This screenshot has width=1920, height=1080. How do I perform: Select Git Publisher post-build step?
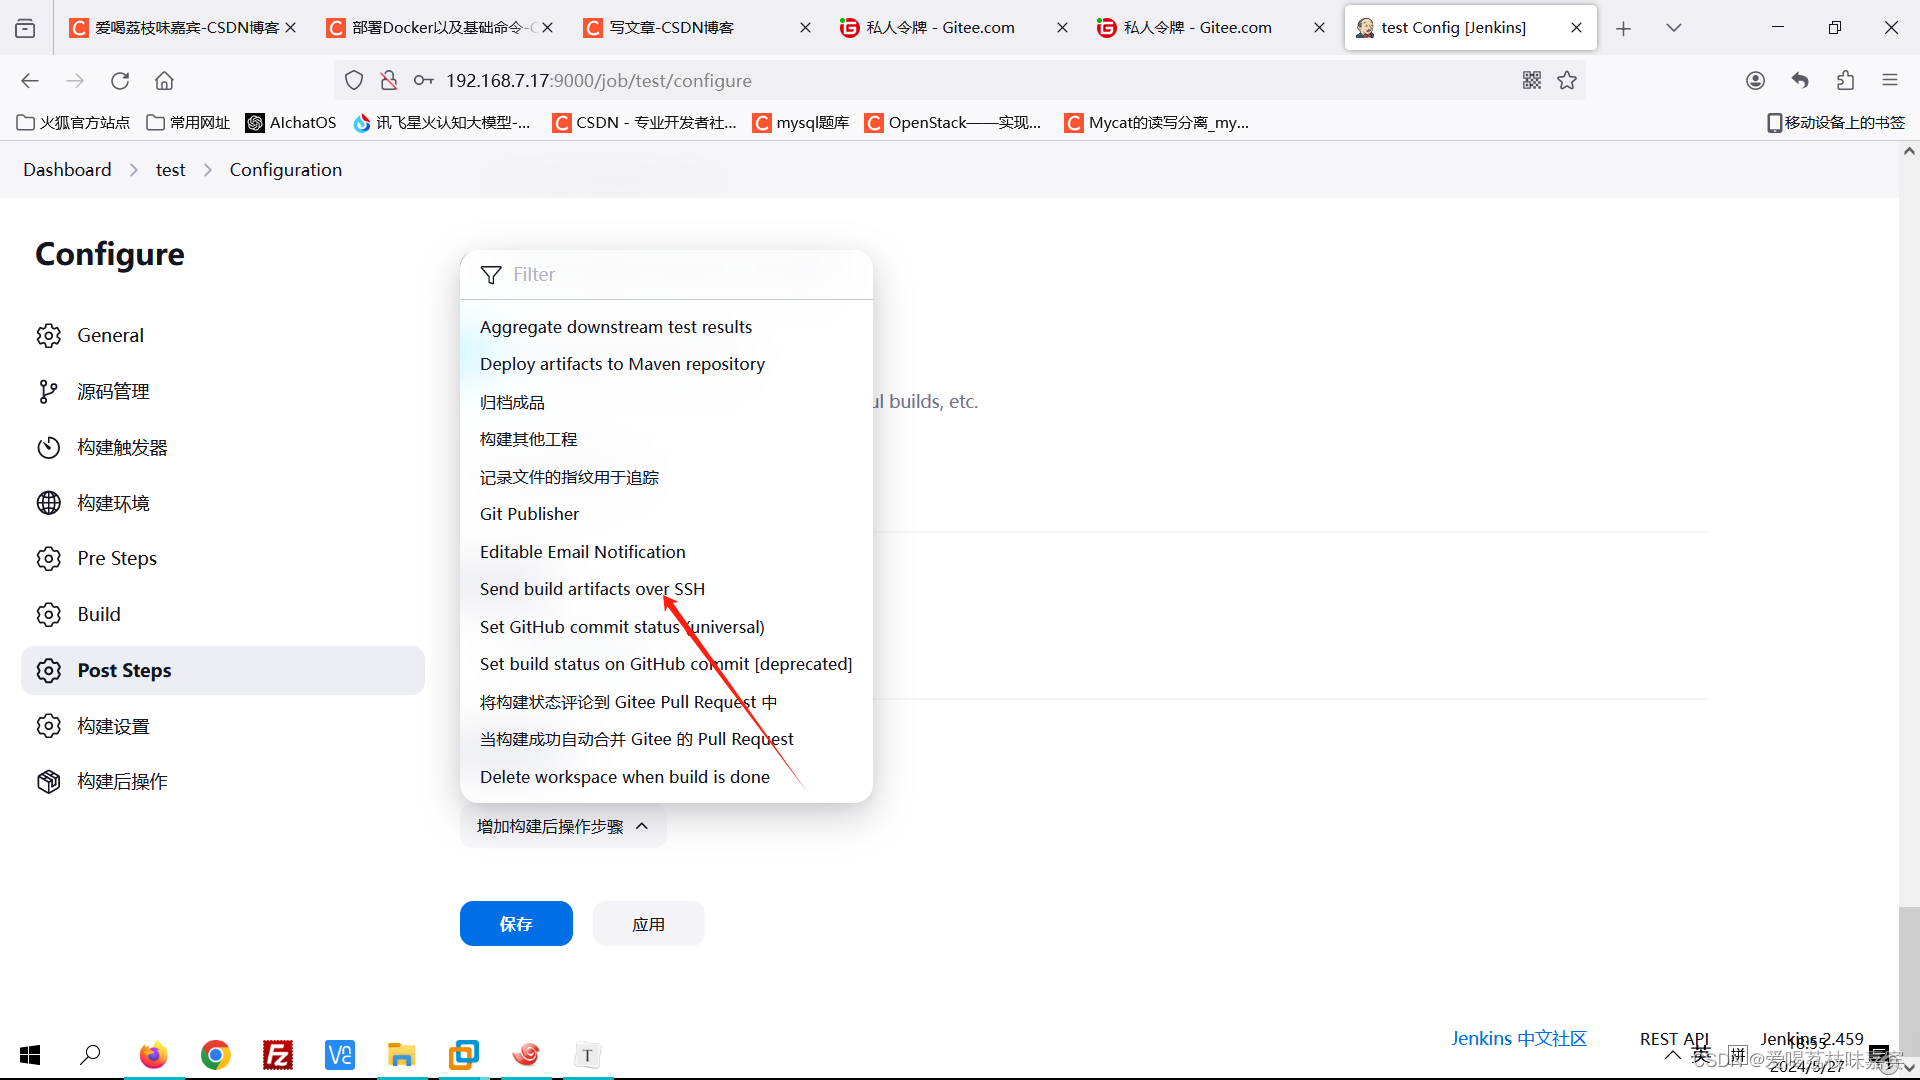tap(529, 513)
